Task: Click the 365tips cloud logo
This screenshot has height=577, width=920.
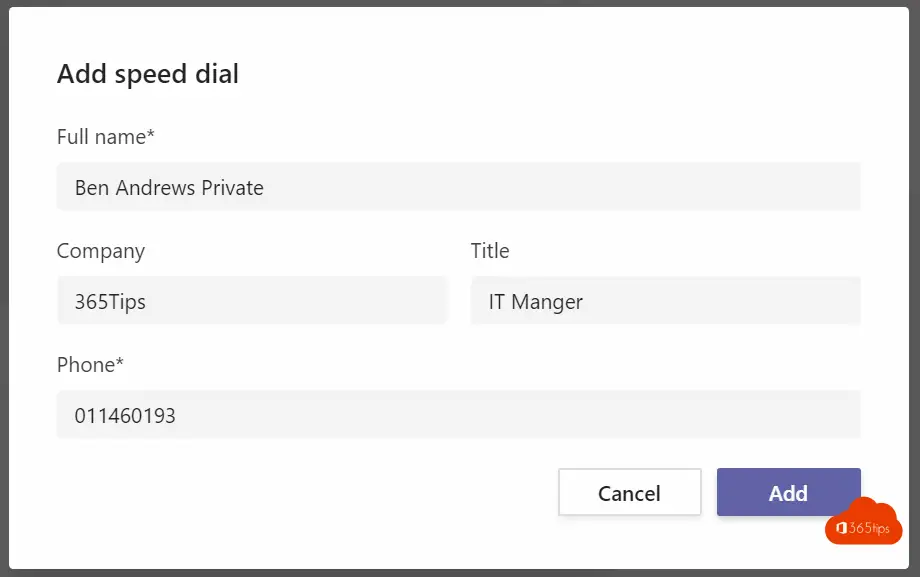Action: [863, 521]
